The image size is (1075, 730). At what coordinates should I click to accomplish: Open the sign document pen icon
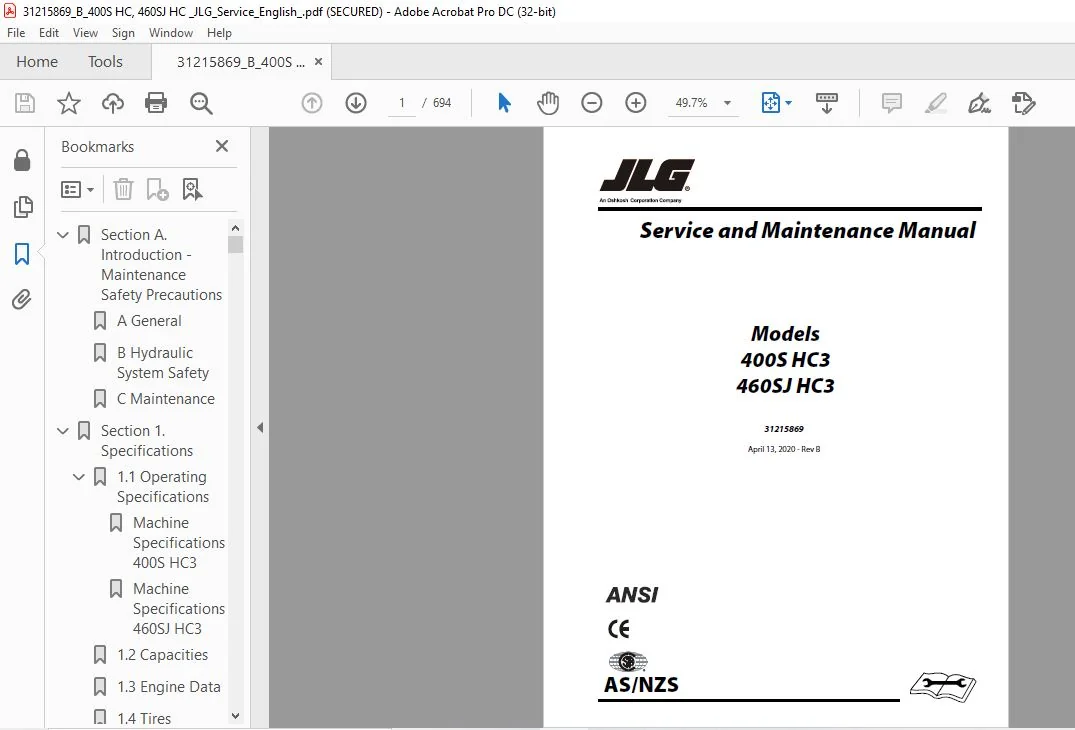979,103
